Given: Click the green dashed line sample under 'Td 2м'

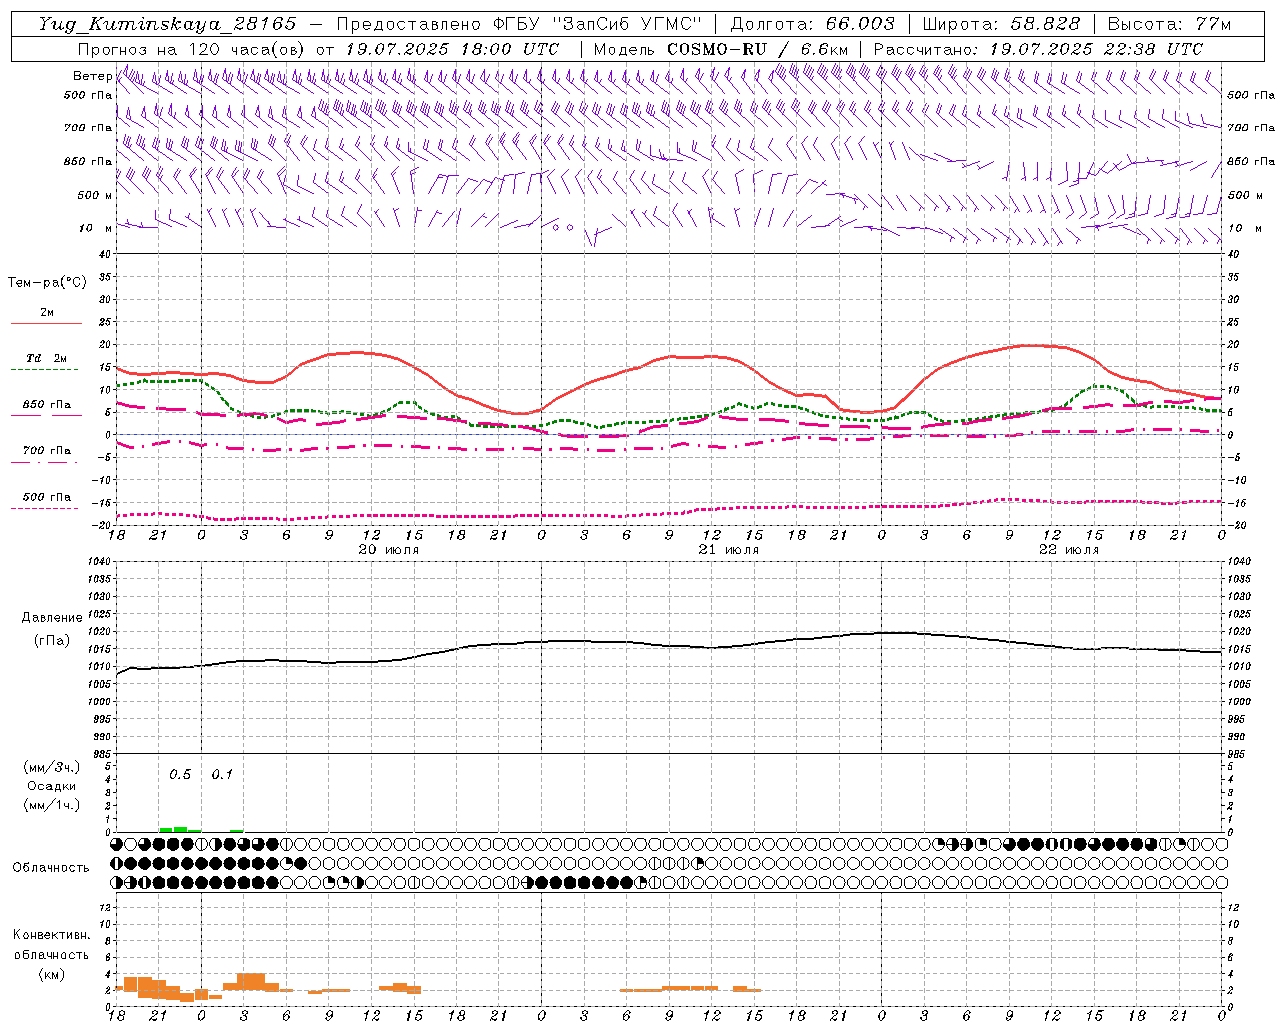Looking at the screenshot, I should (x=46, y=370).
